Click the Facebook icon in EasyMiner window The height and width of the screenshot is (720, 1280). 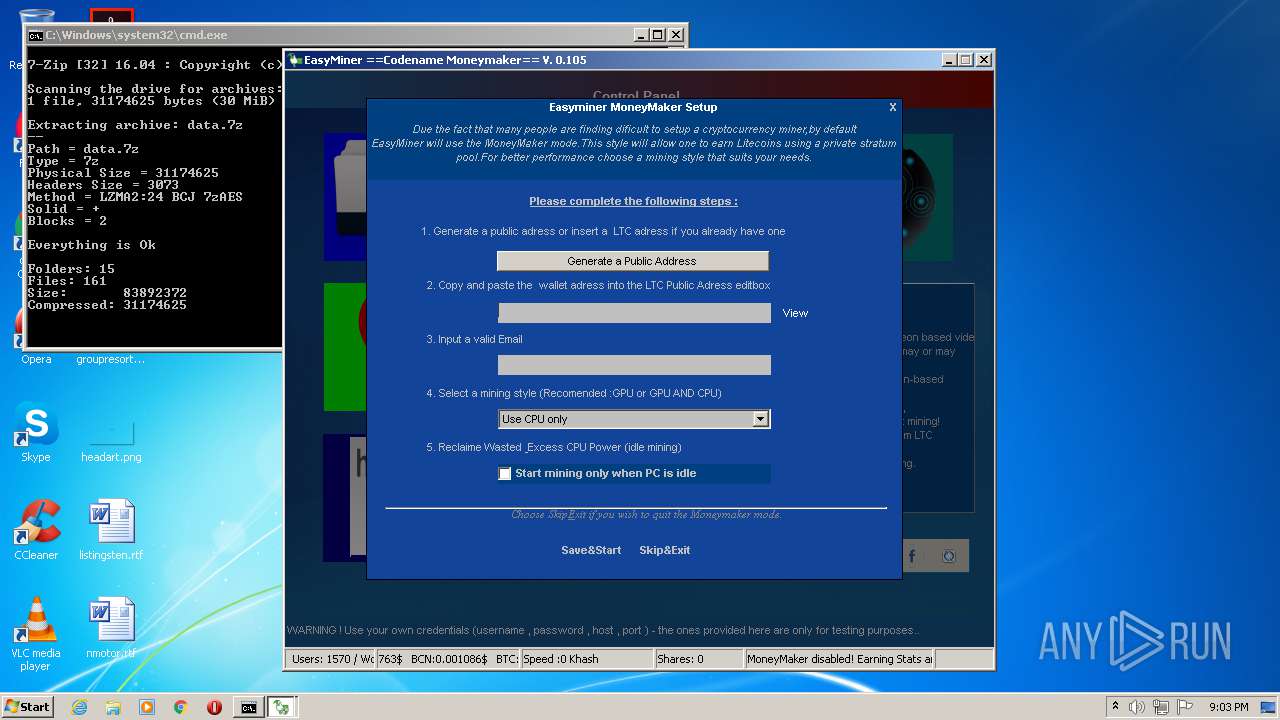911,556
